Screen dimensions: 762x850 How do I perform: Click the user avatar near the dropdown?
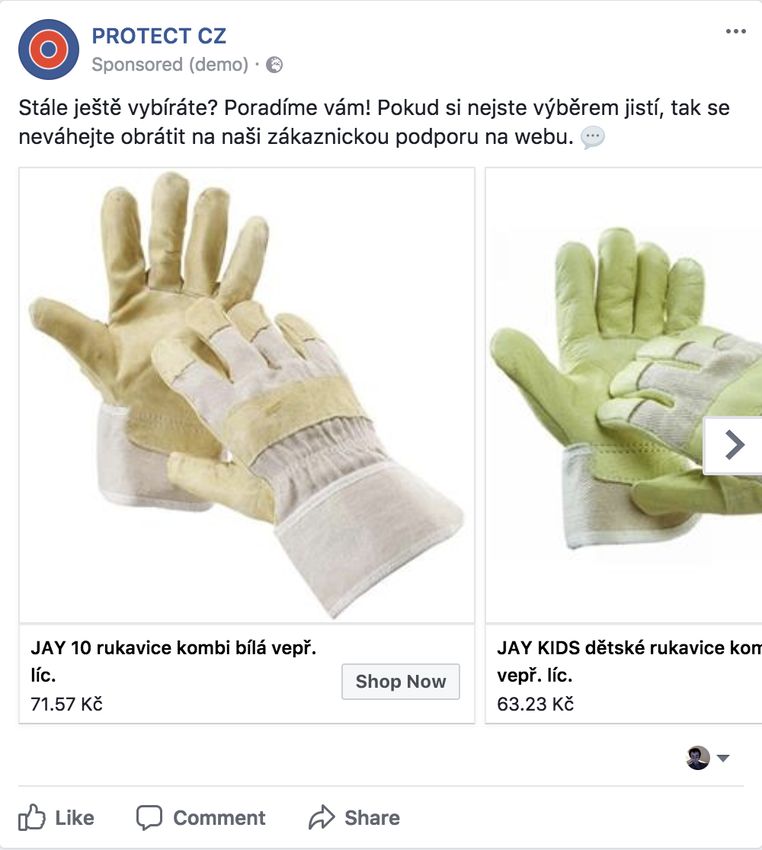point(698,757)
